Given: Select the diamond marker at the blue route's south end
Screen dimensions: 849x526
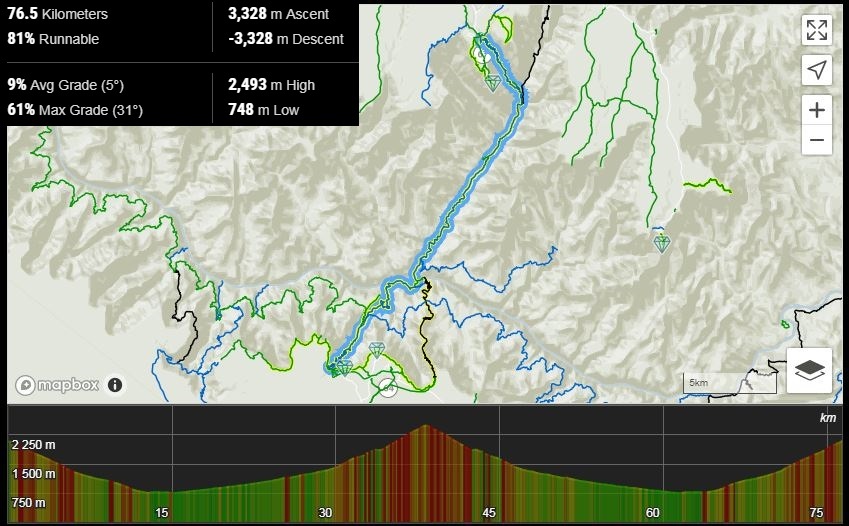Looking at the screenshot, I should (344, 368).
